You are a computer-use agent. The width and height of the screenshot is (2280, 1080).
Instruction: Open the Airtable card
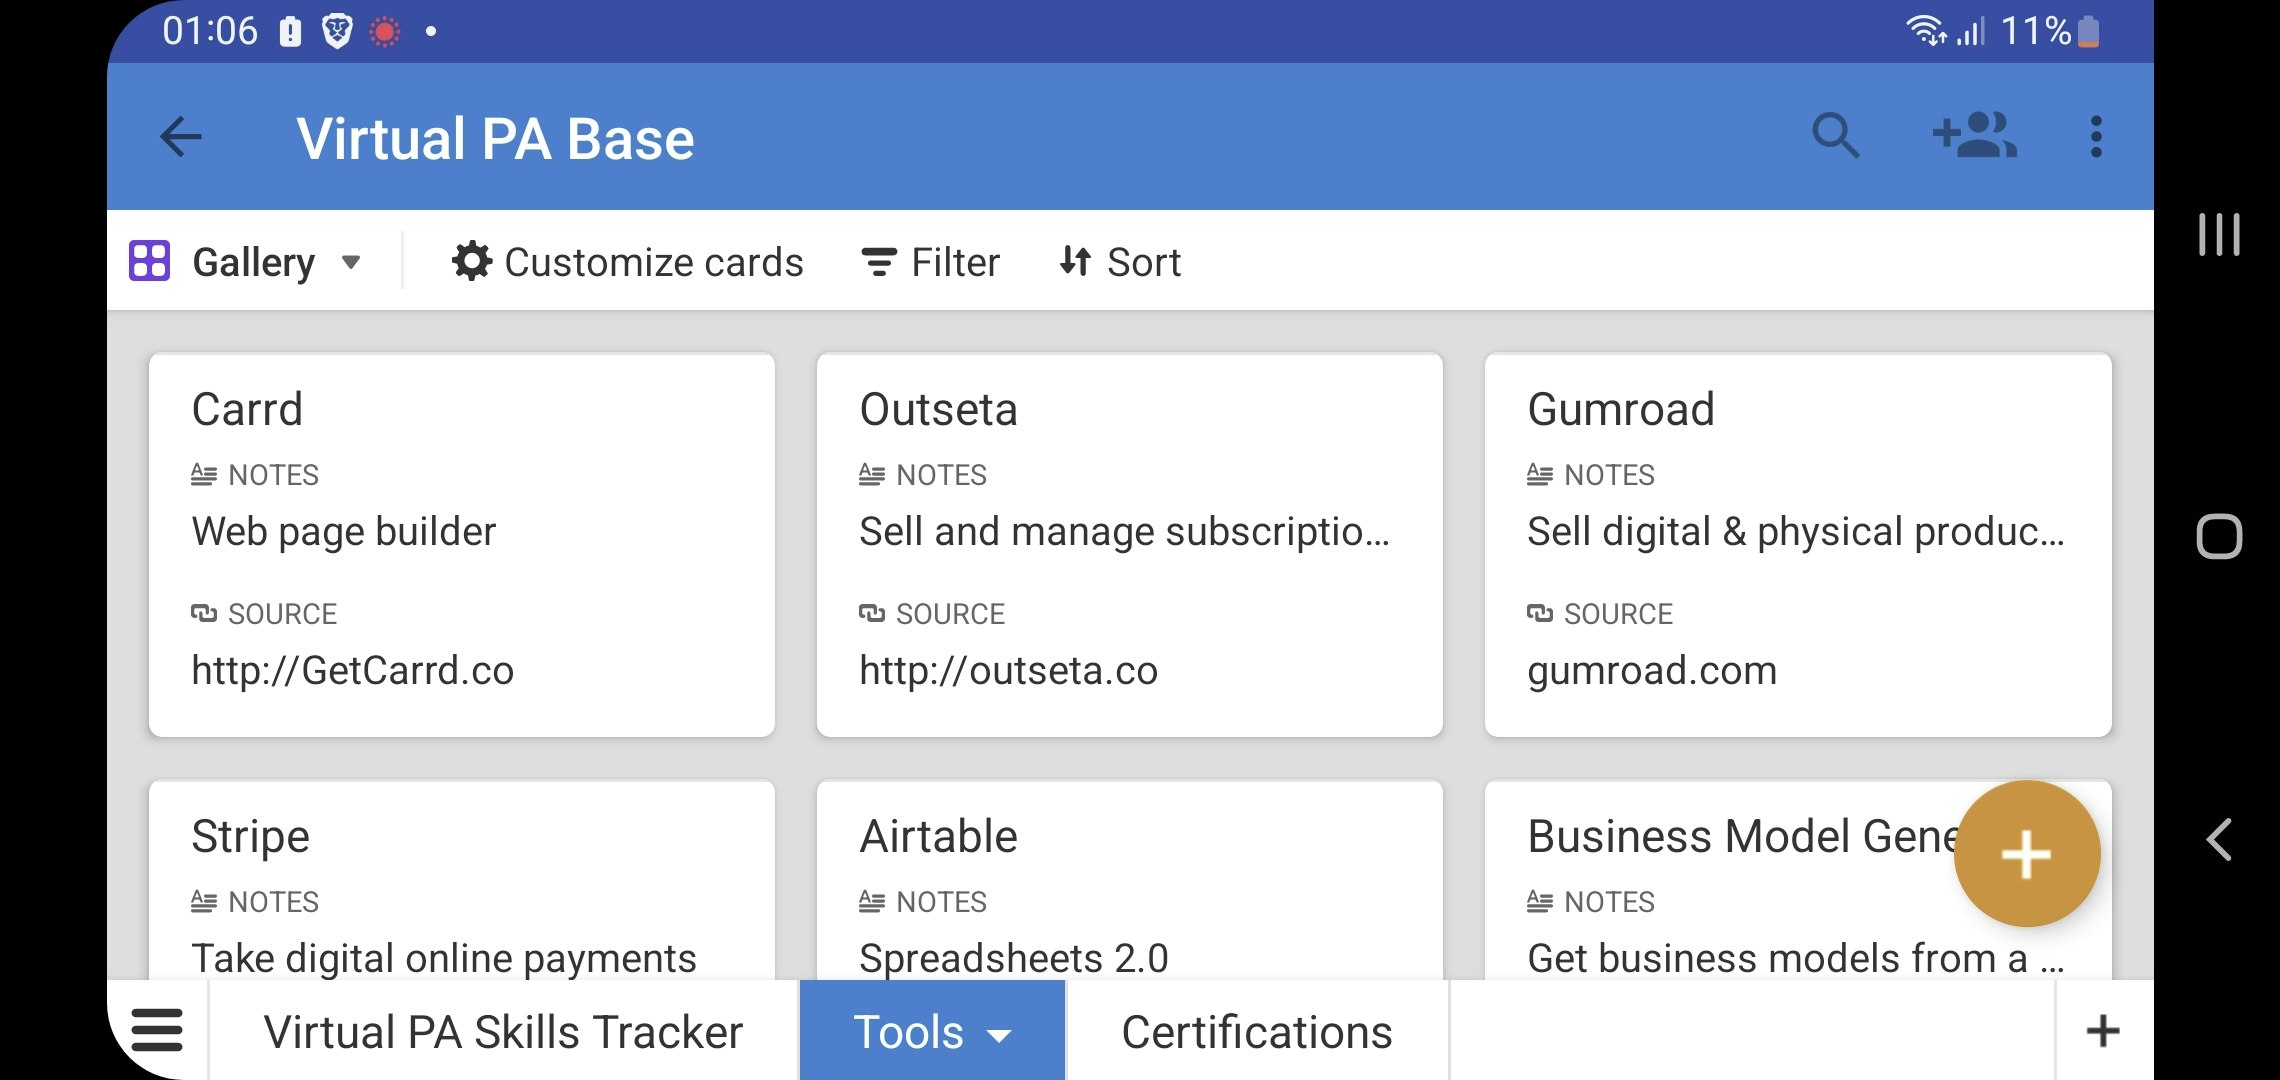click(x=1130, y=880)
